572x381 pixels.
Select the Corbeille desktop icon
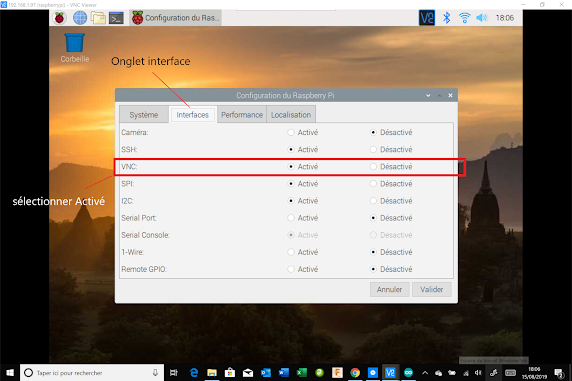coord(74,48)
